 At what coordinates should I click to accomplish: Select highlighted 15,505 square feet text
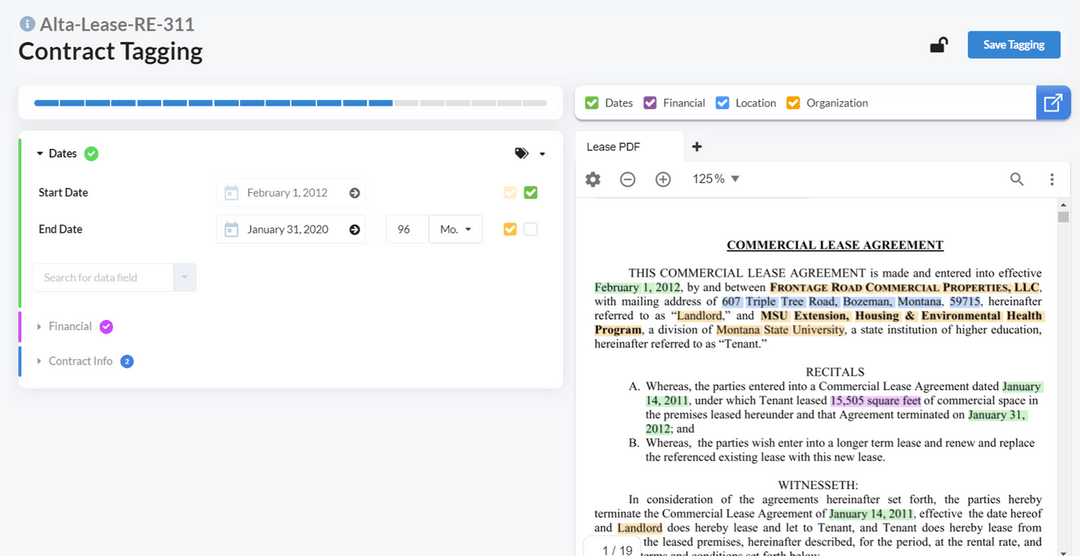(875, 400)
